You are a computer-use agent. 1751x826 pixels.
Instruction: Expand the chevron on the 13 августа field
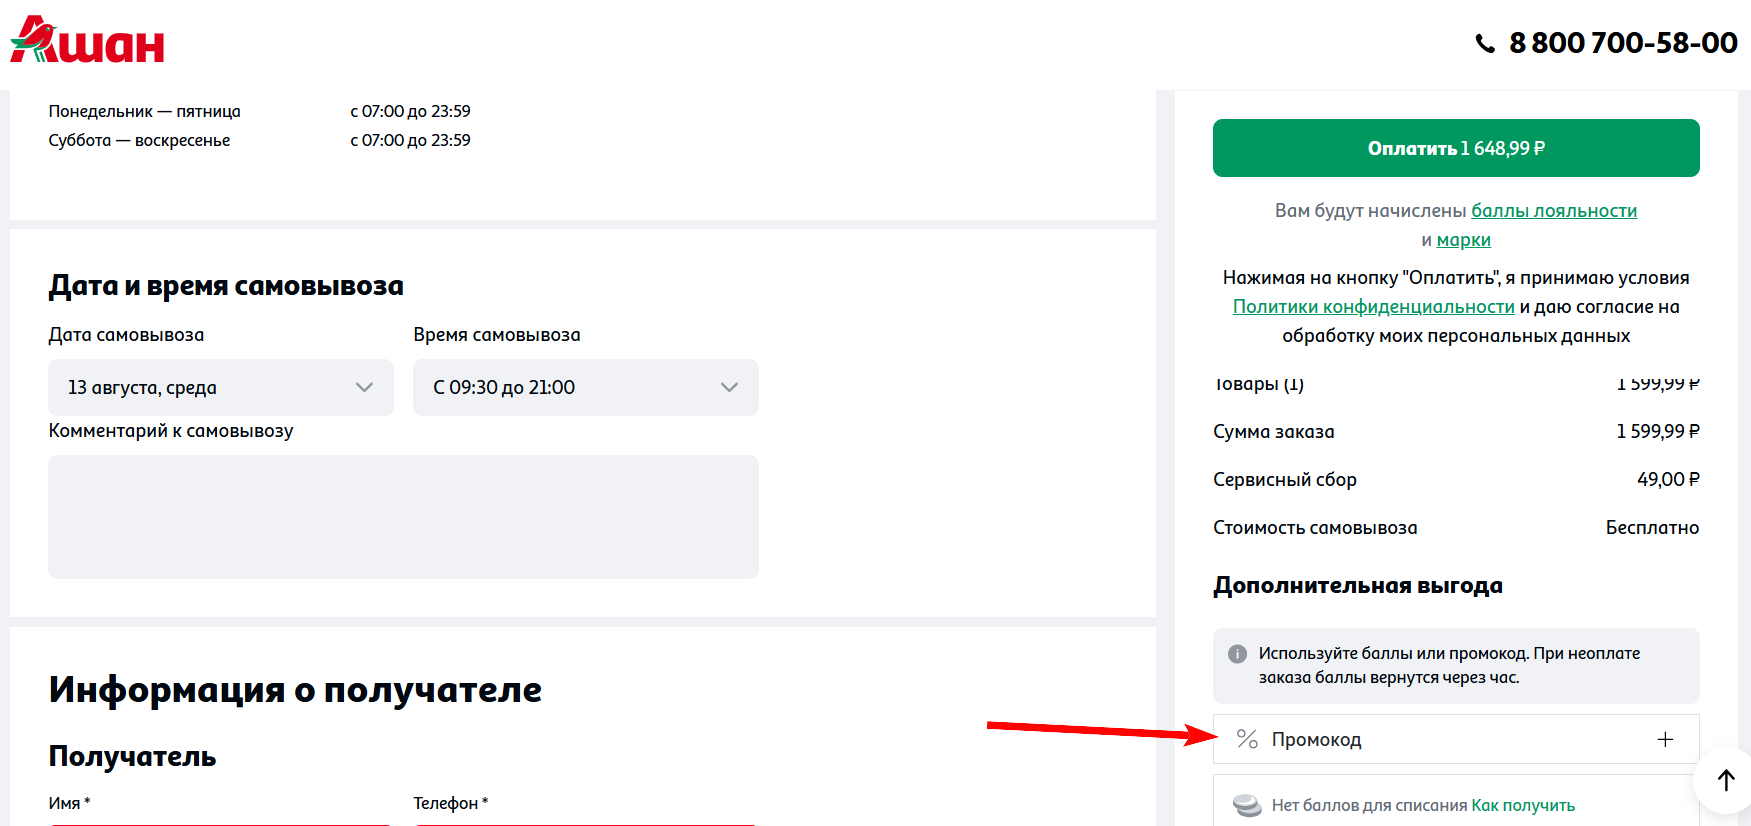[x=364, y=388]
